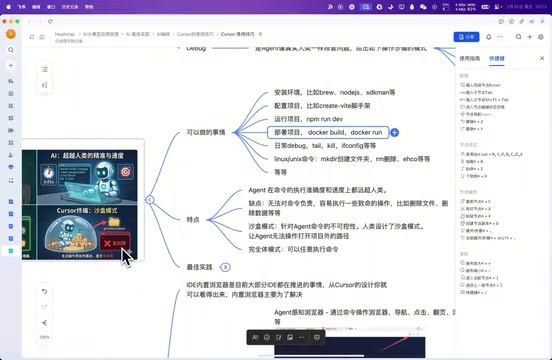Select the 快捷键 tab

497,58
